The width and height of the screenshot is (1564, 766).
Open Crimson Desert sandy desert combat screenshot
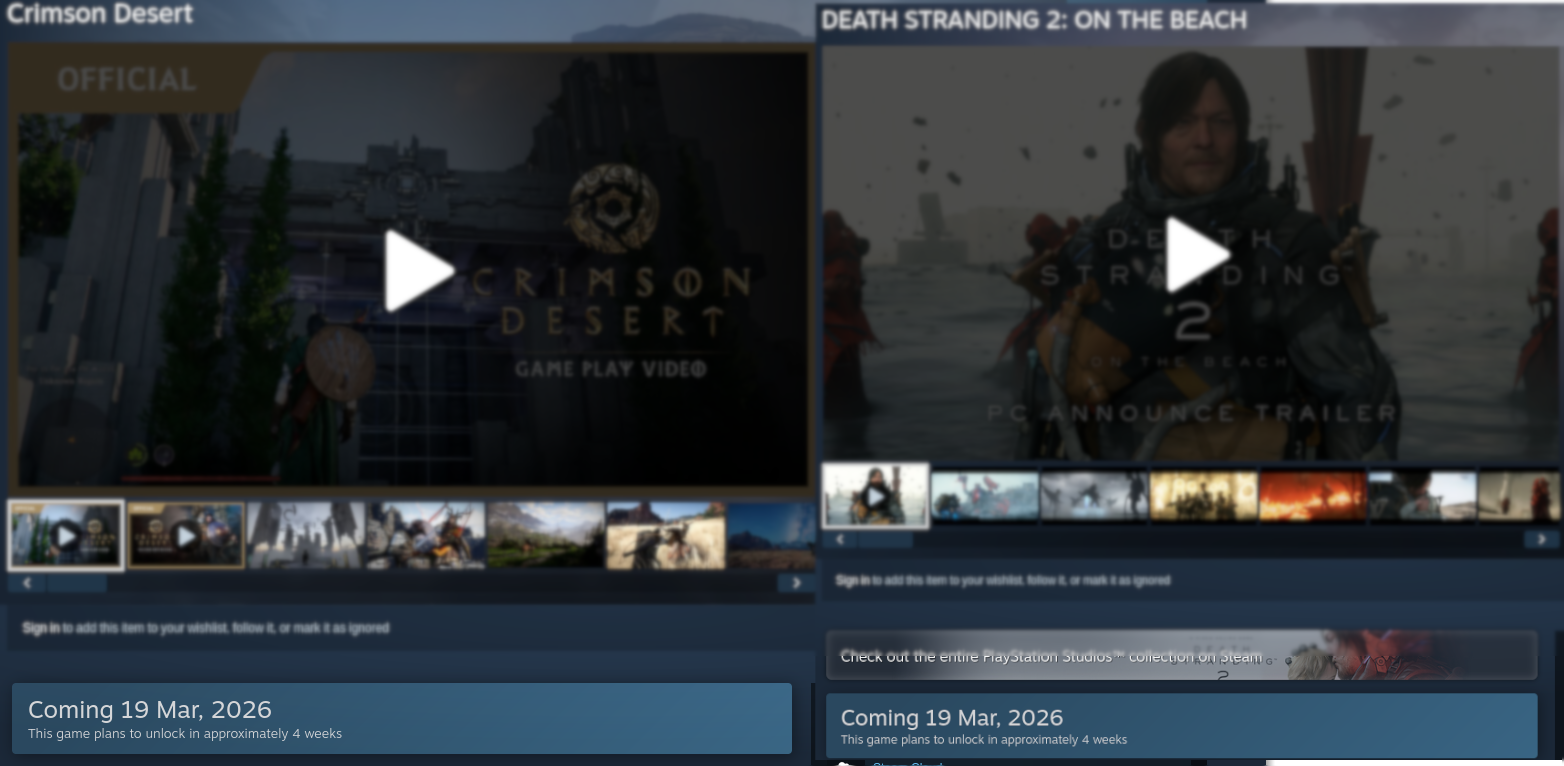[x=666, y=536]
